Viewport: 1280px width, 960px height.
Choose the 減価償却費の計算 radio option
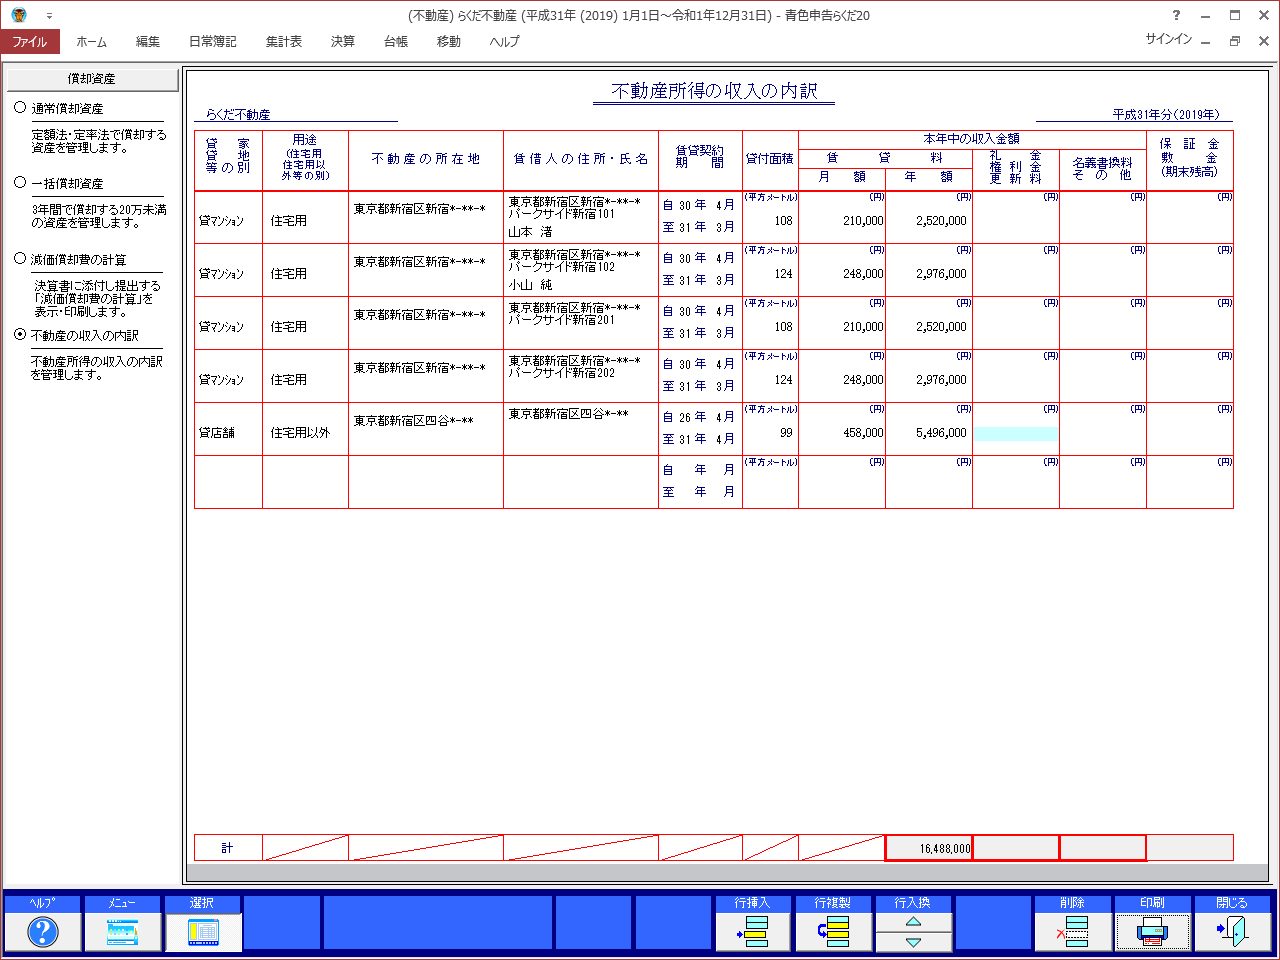click(20, 259)
